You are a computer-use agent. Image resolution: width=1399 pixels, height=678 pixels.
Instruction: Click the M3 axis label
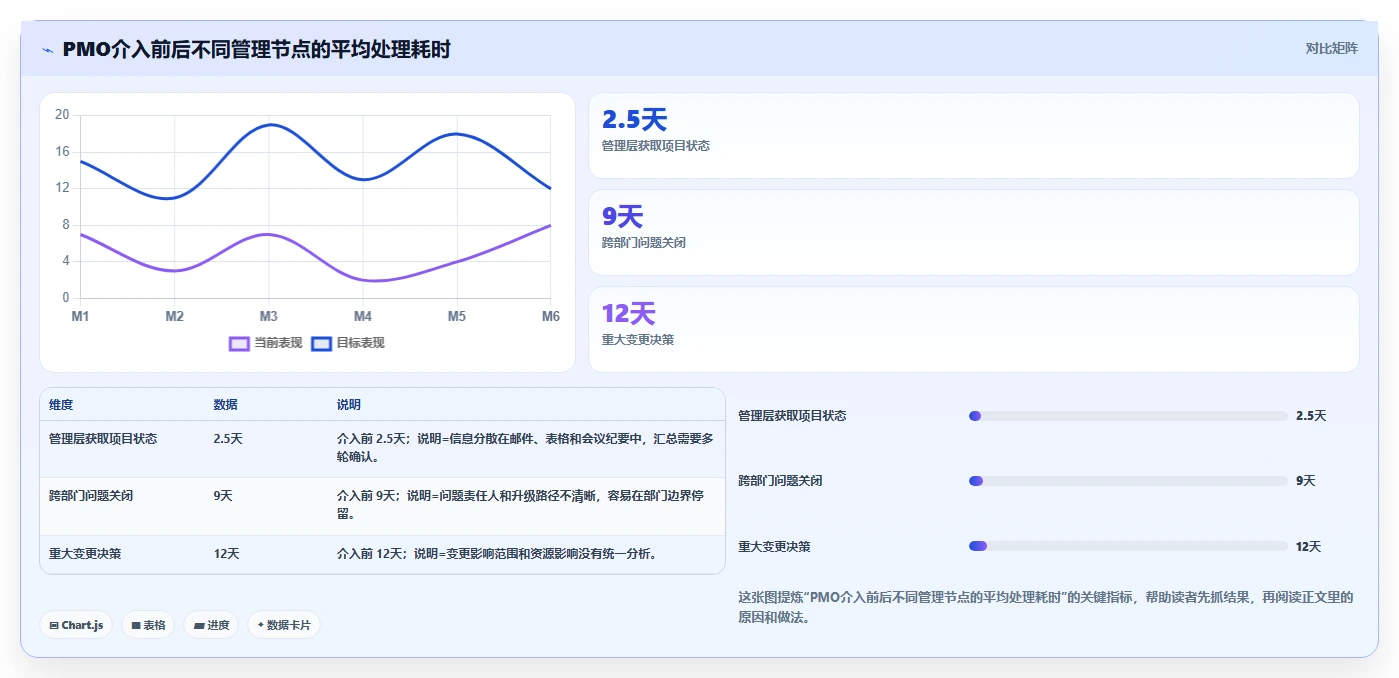point(268,316)
